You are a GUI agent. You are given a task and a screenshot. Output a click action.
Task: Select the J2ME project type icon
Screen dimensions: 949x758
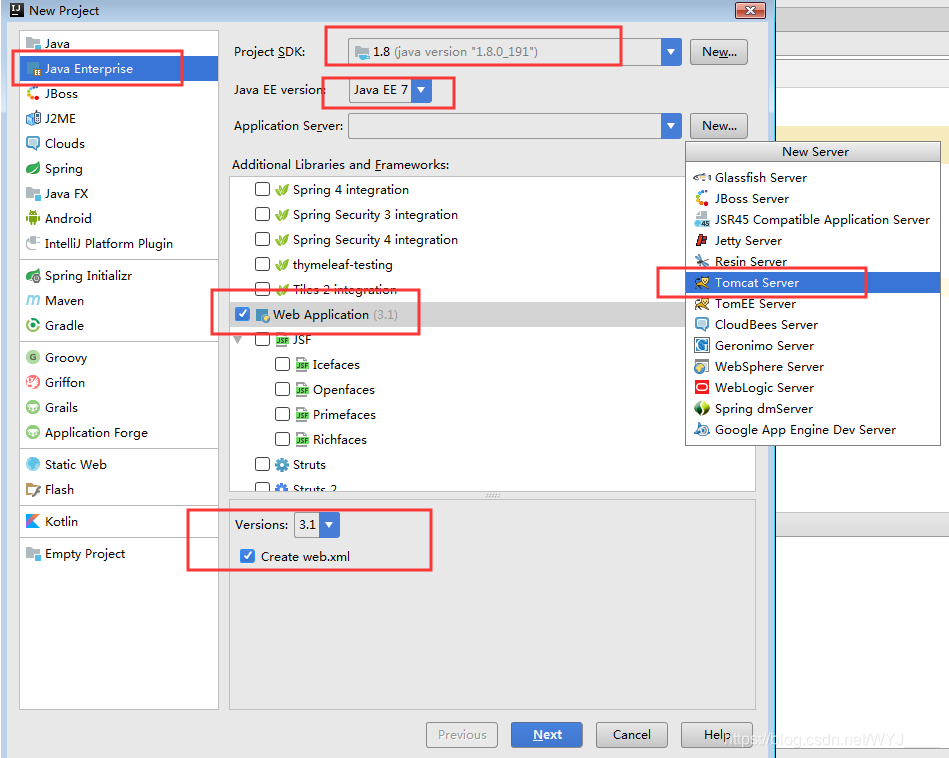point(33,119)
